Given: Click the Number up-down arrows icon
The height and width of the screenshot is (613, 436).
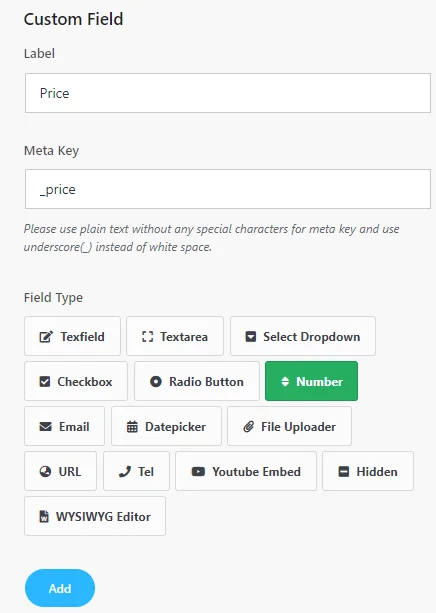Looking at the screenshot, I should 285,382.
